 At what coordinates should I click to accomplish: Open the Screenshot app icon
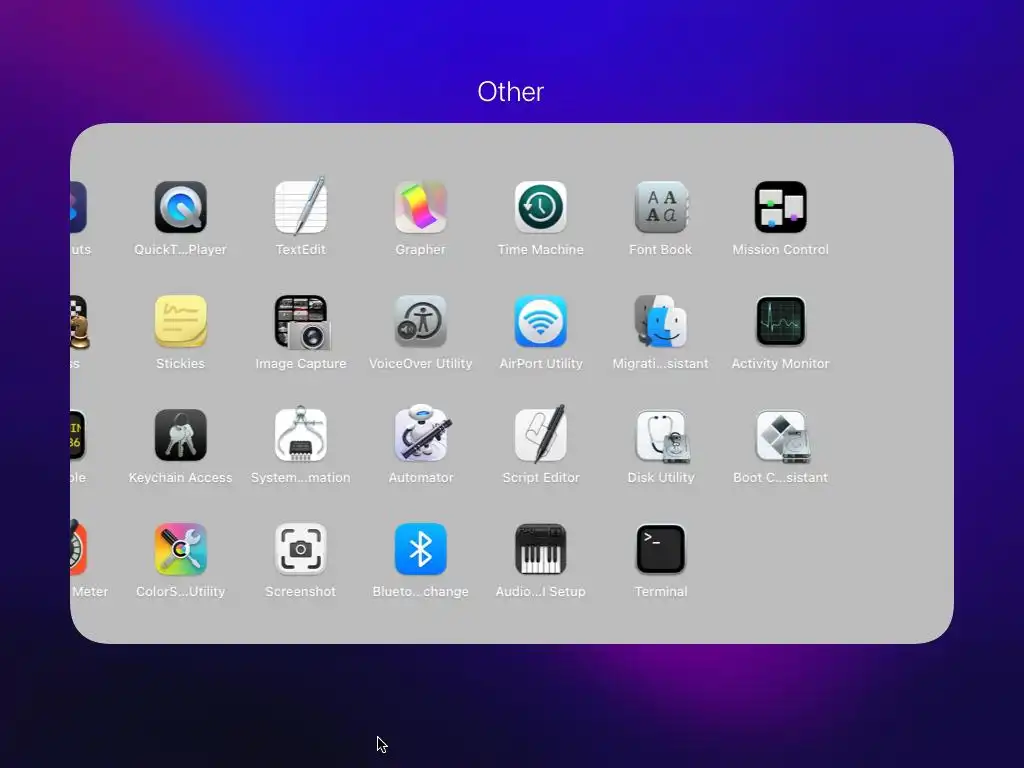click(x=300, y=549)
